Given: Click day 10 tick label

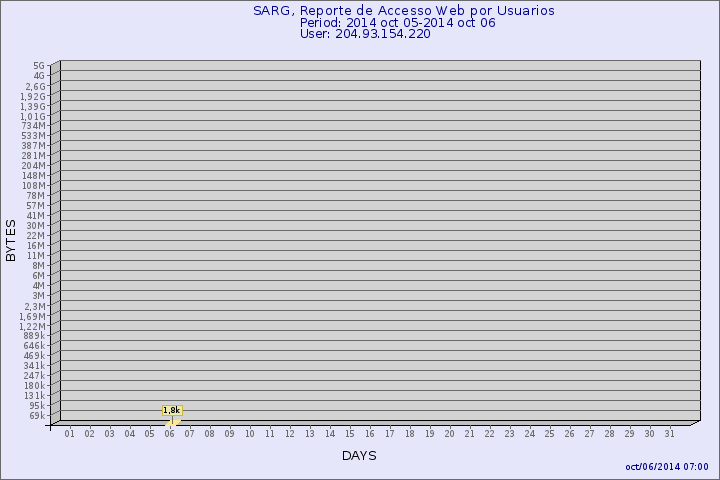Looking at the screenshot, I should pyautogui.click(x=250, y=433).
